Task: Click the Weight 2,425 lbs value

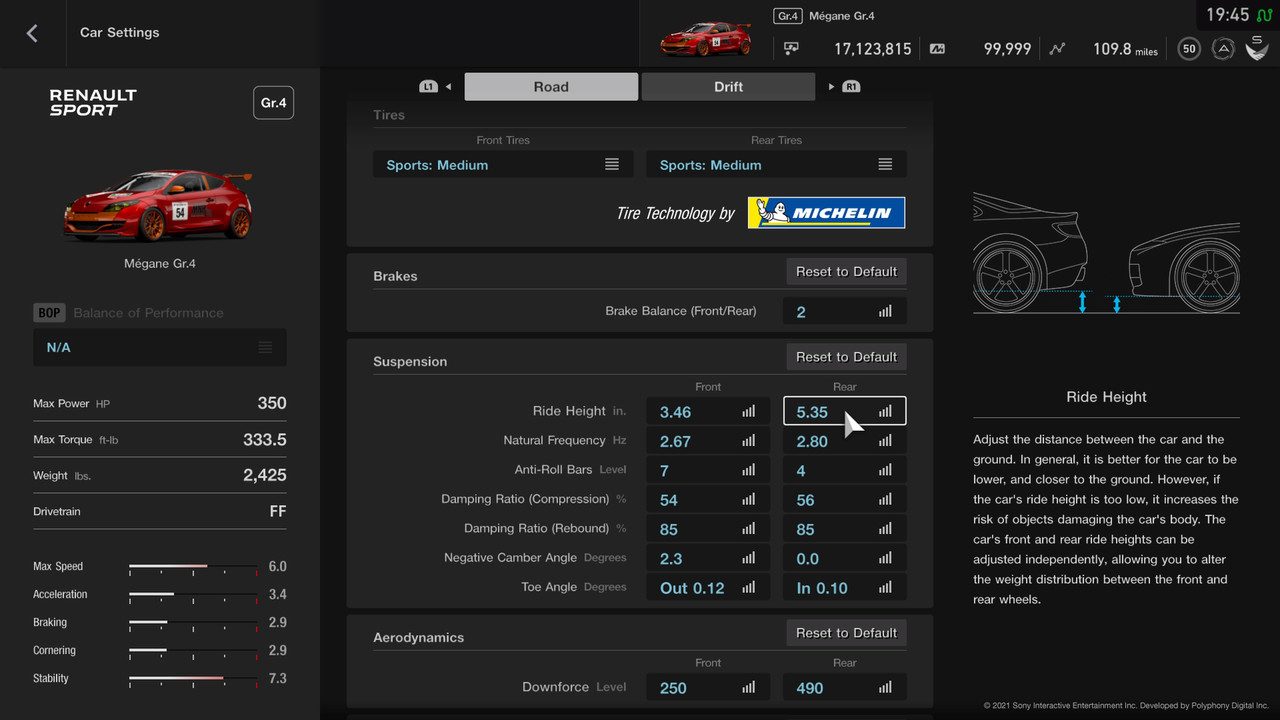Action: (265, 475)
